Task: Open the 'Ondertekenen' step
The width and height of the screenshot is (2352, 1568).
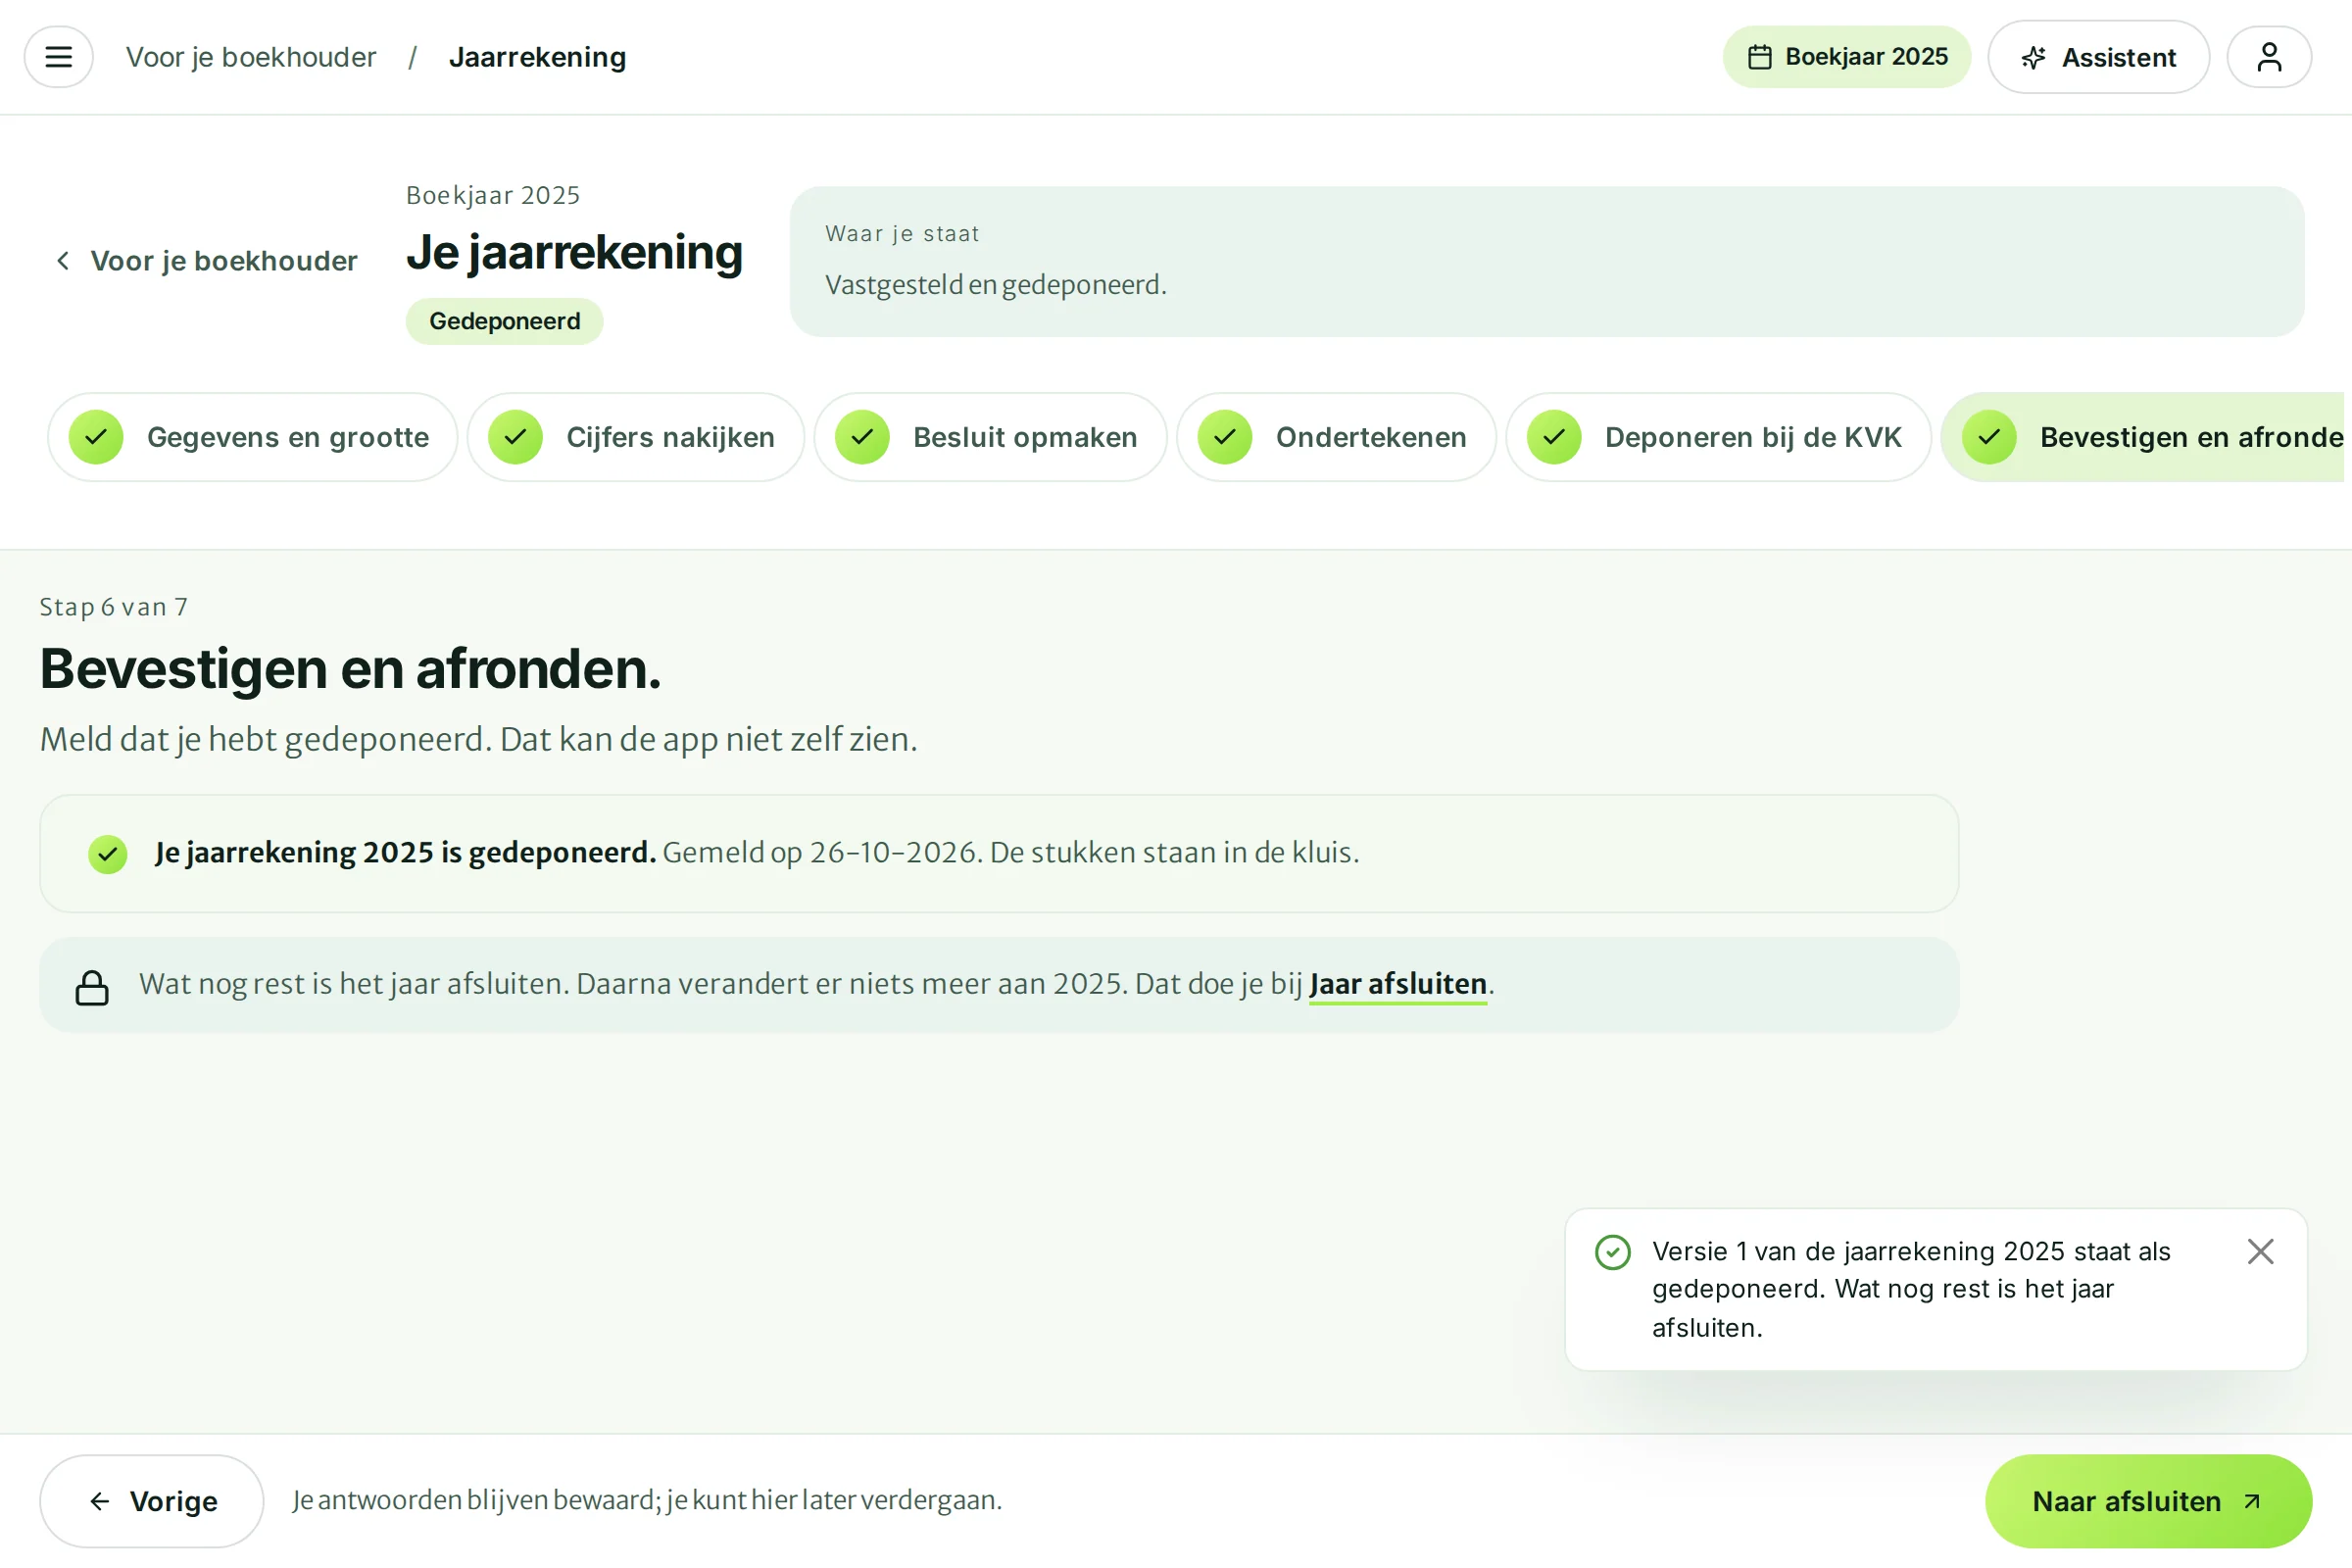Action: pos(1336,437)
